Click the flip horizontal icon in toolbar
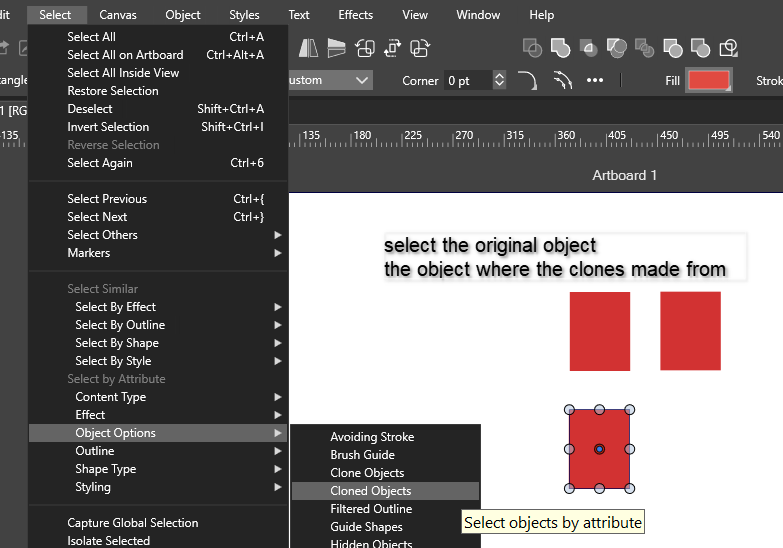783x548 pixels. (308, 48)
